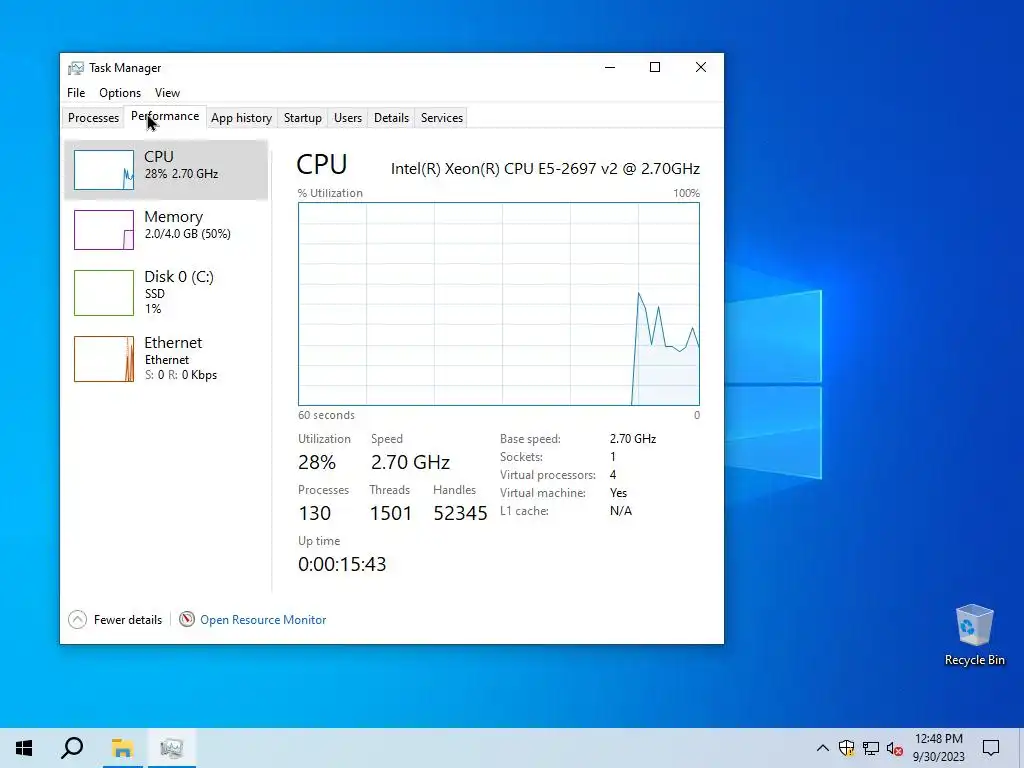The width and height of the screenshot is (1024, 768).
Task: Select the Memory mini graph thumbnail
Action: point(104,230)
